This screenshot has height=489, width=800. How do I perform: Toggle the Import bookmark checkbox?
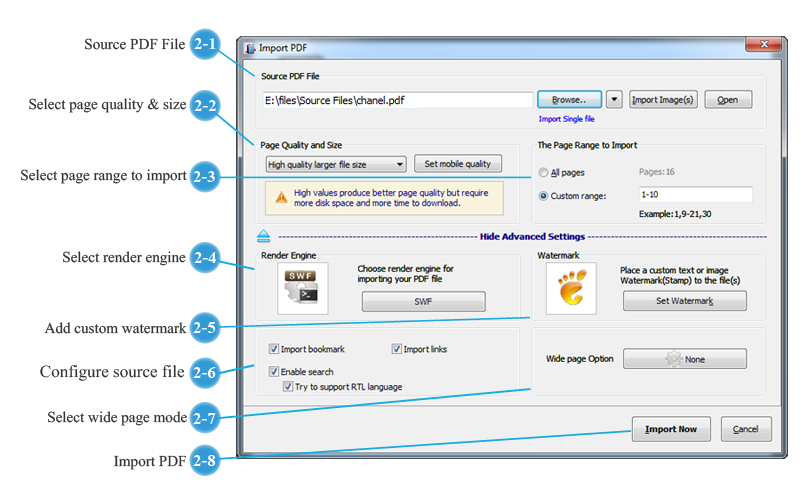pos(274,349)
